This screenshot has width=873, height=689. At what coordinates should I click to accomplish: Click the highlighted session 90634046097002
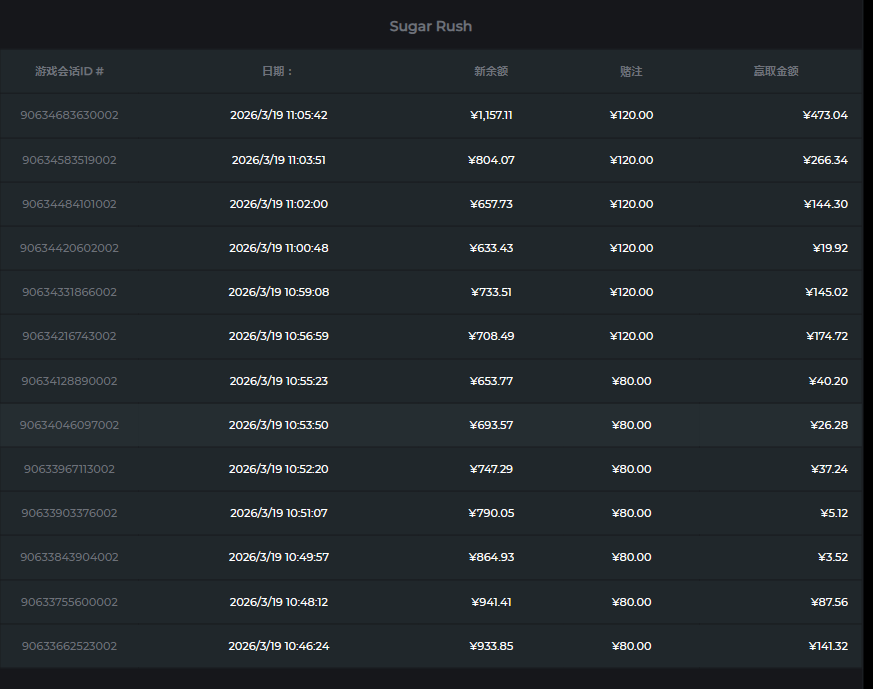coord(69,425)
